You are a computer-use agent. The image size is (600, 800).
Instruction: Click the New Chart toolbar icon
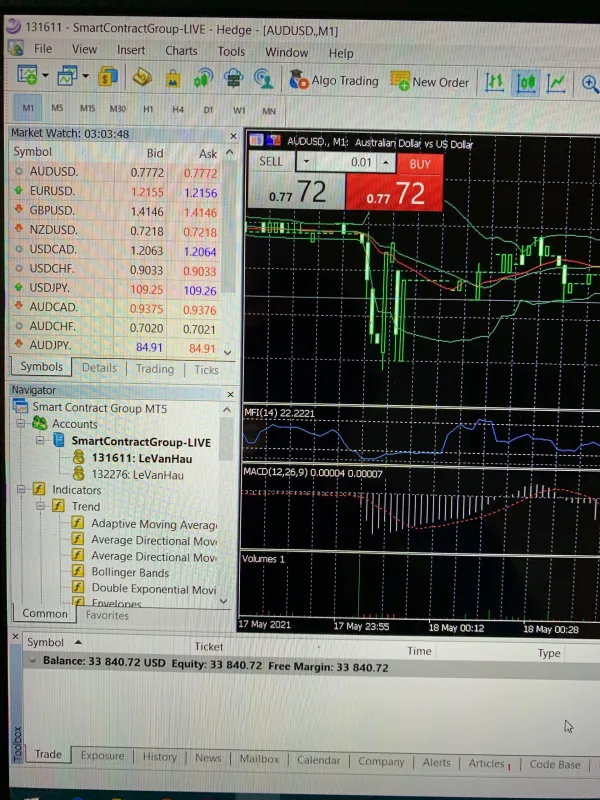click(x=27, y=77)
